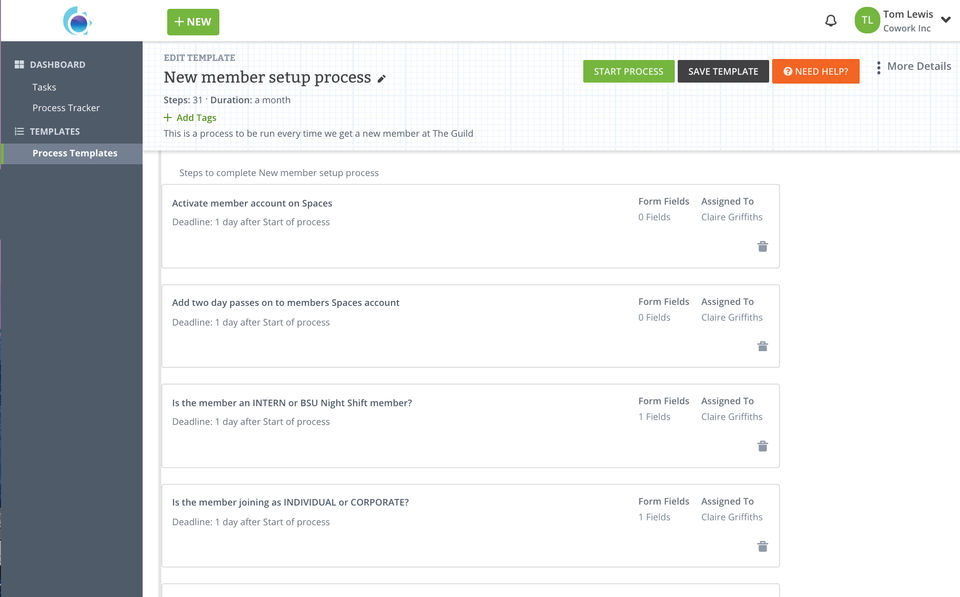Open Tasks in the sidebar
The width and height of the screenshot is (960, 597).
click(x=44, y=87)
